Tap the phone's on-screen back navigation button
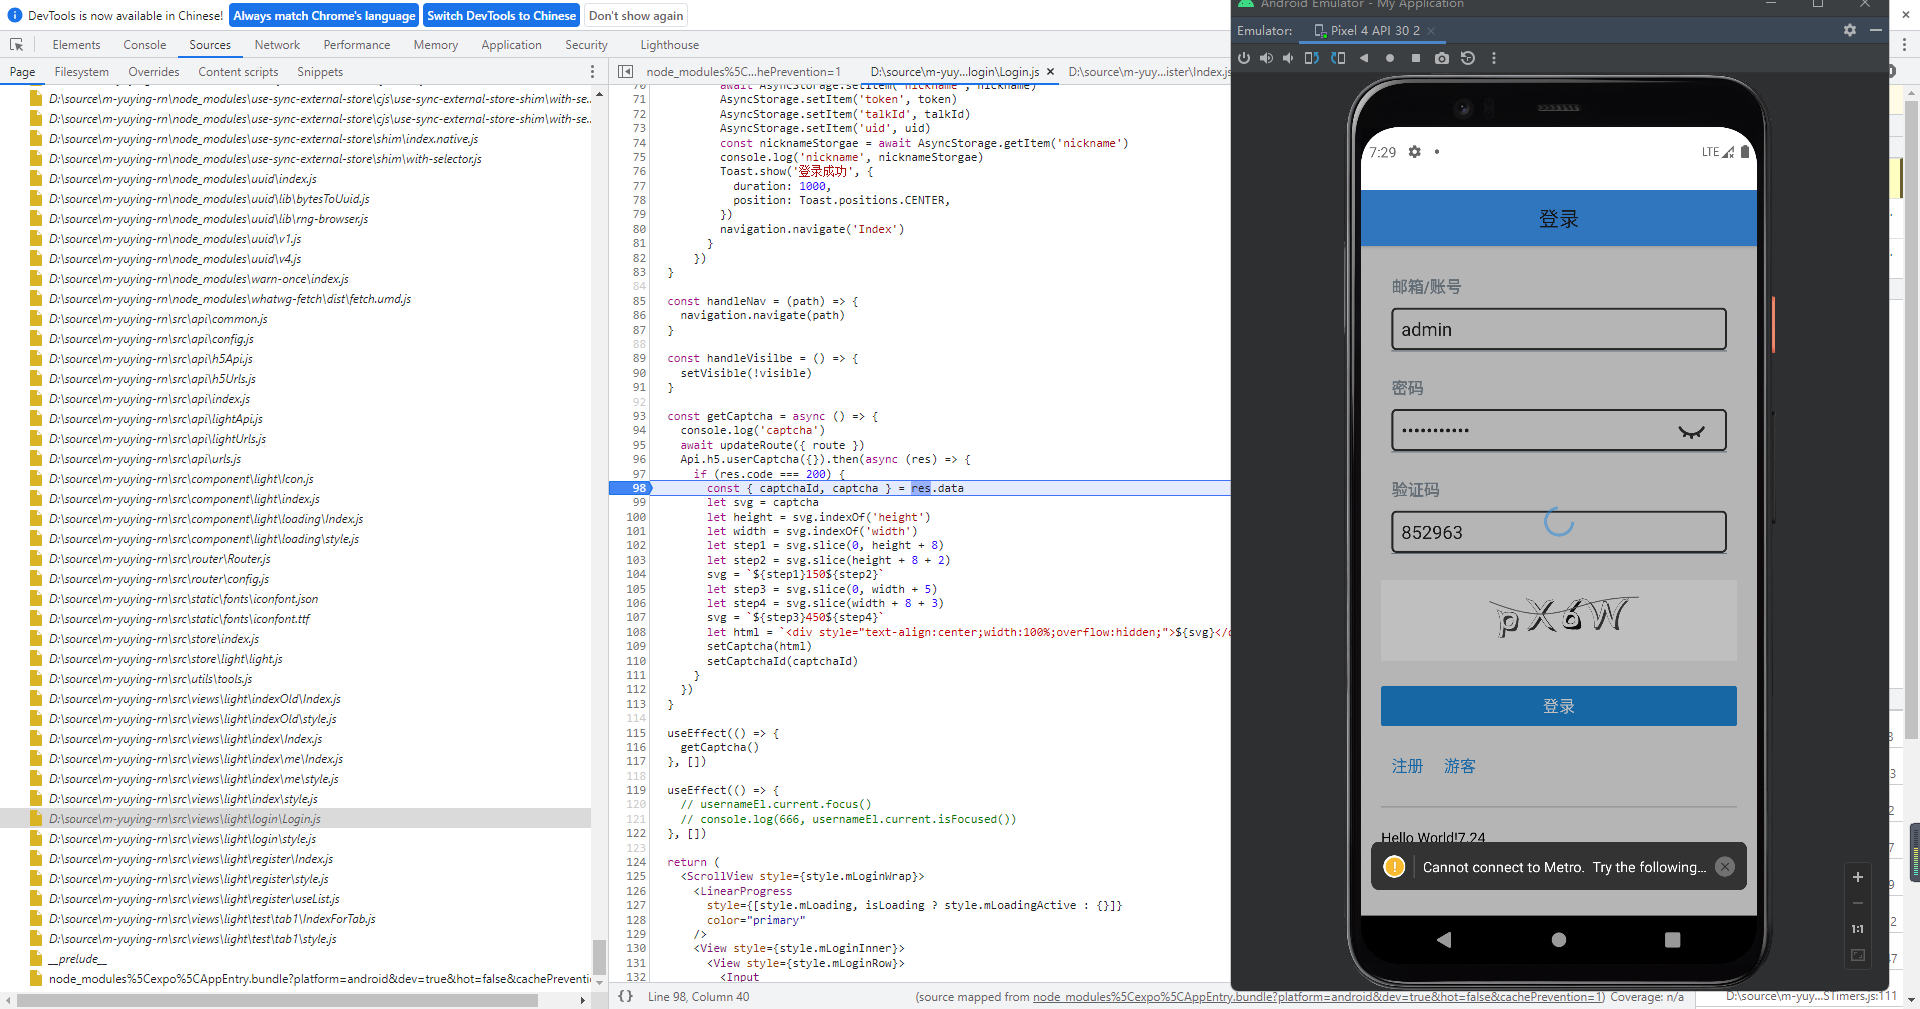This screenshot has width=1920, height=1009. click(x=1444, y=939)
